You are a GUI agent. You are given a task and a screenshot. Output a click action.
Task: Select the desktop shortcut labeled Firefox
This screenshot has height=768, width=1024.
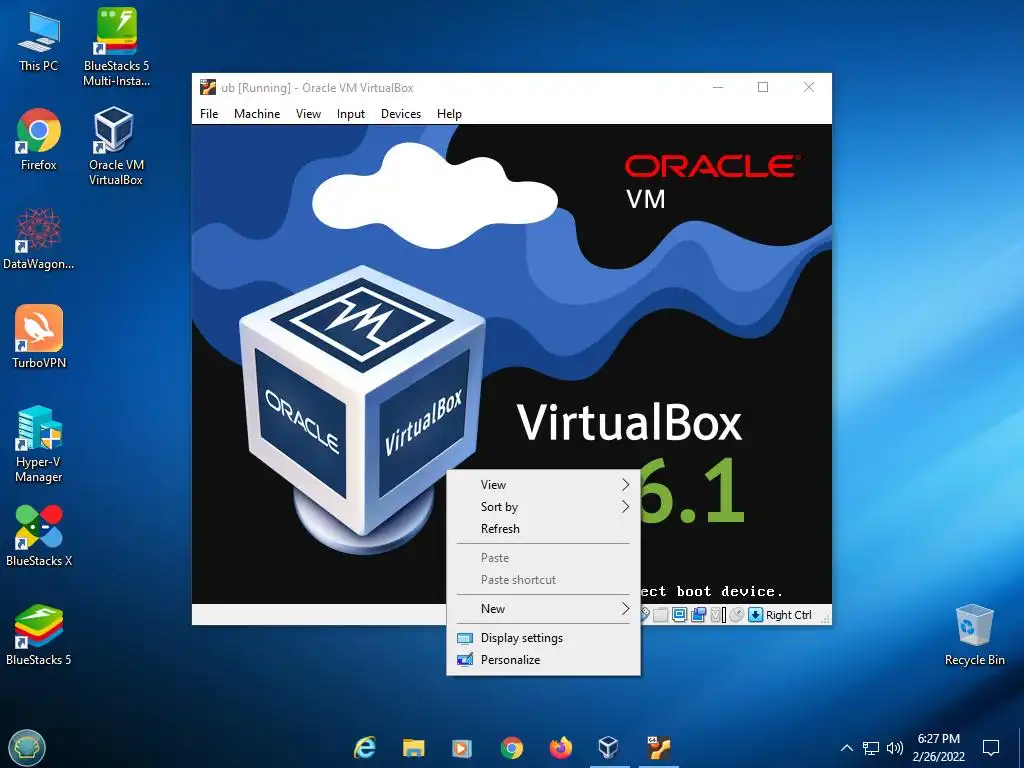(39, 139)
